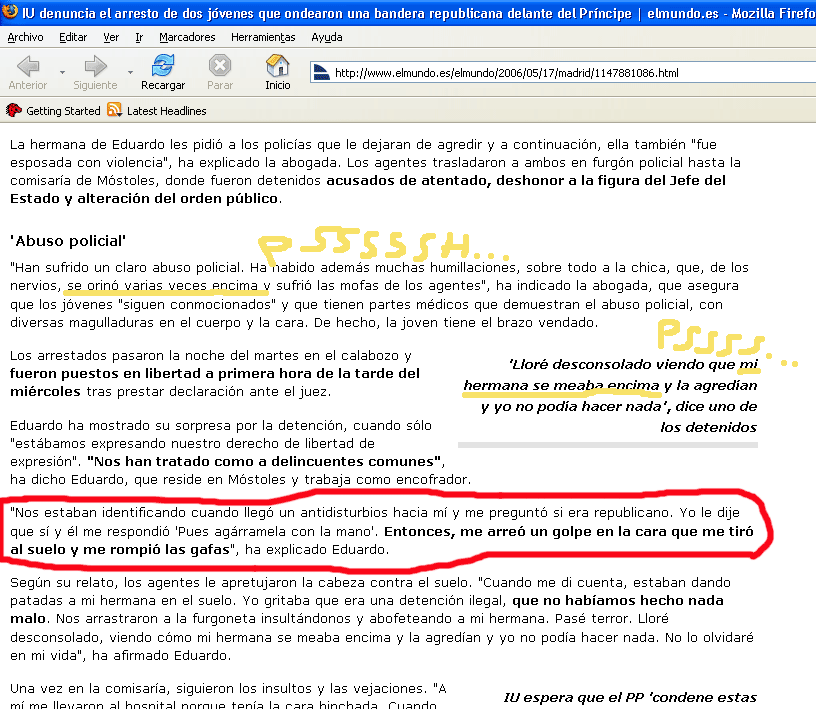This screenshot has width=816, height=709.
Task: Expand the forward history dropdown arrow
Action: (x=129, y=73)
